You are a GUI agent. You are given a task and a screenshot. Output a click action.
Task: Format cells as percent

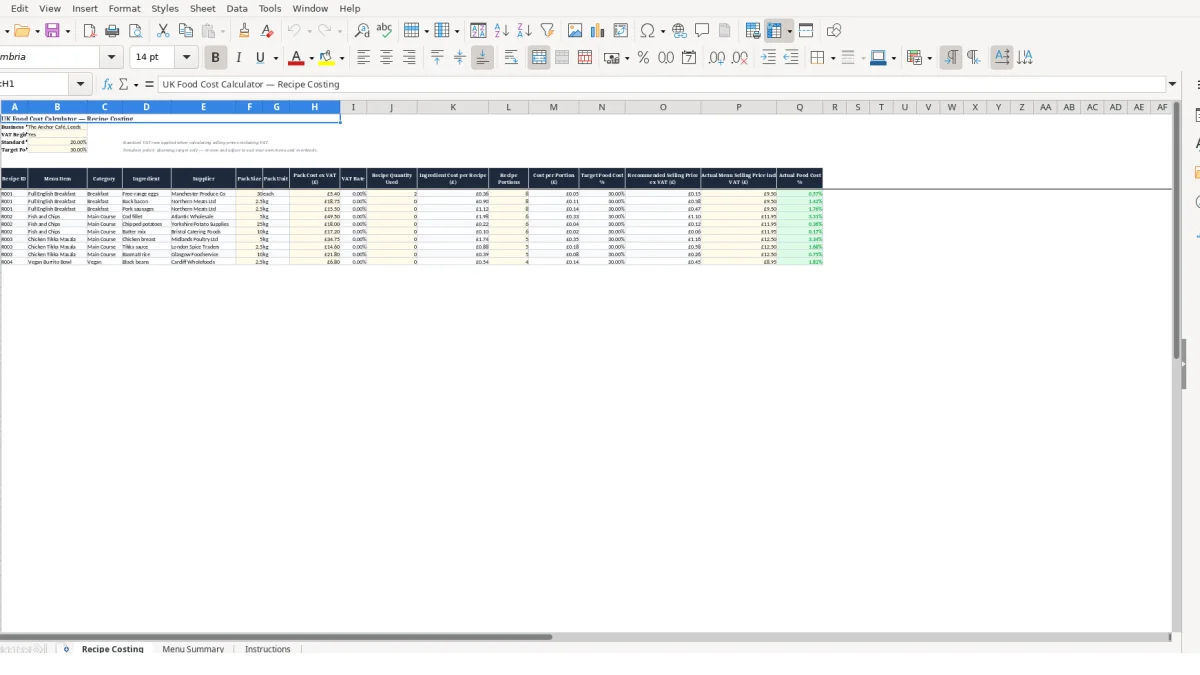click(x=643, y=58)
